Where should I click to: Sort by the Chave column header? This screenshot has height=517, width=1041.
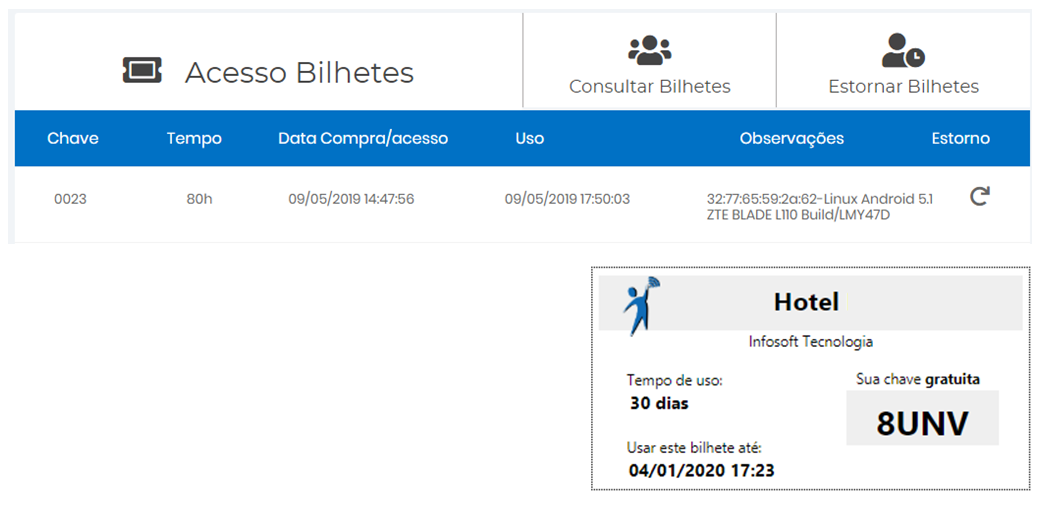73,138
